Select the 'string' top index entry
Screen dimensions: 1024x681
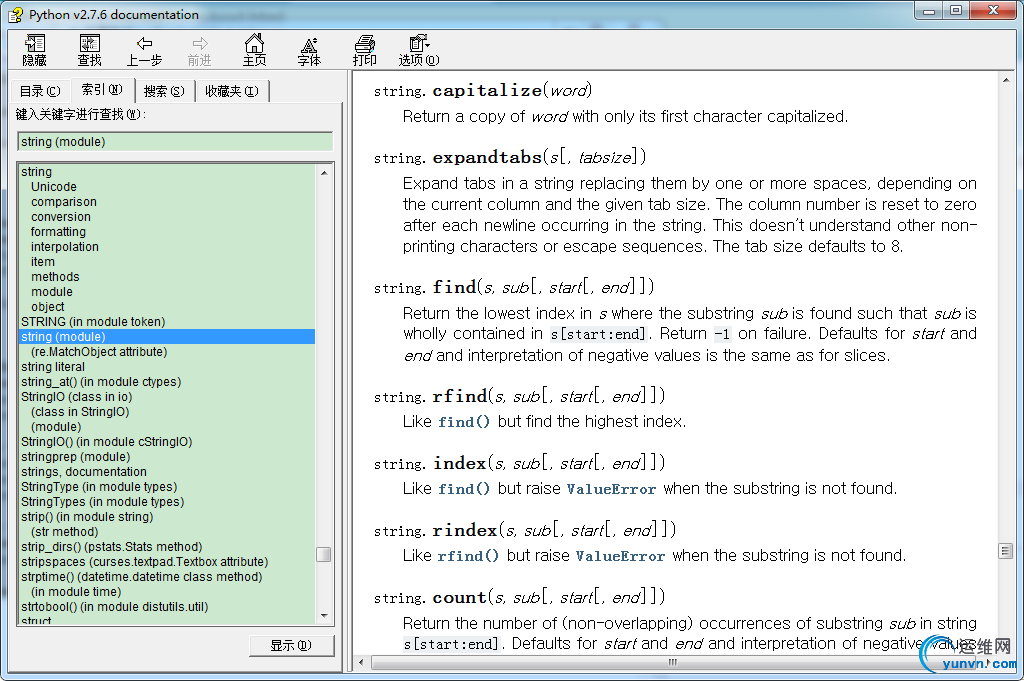37,172
